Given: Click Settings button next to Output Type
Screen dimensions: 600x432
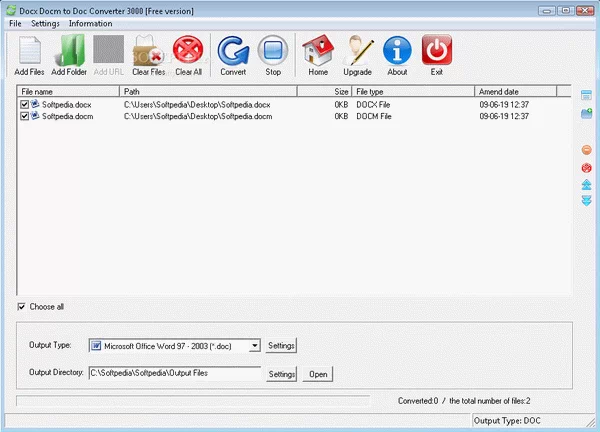Looking at the screenshot, I should point(281,346).
